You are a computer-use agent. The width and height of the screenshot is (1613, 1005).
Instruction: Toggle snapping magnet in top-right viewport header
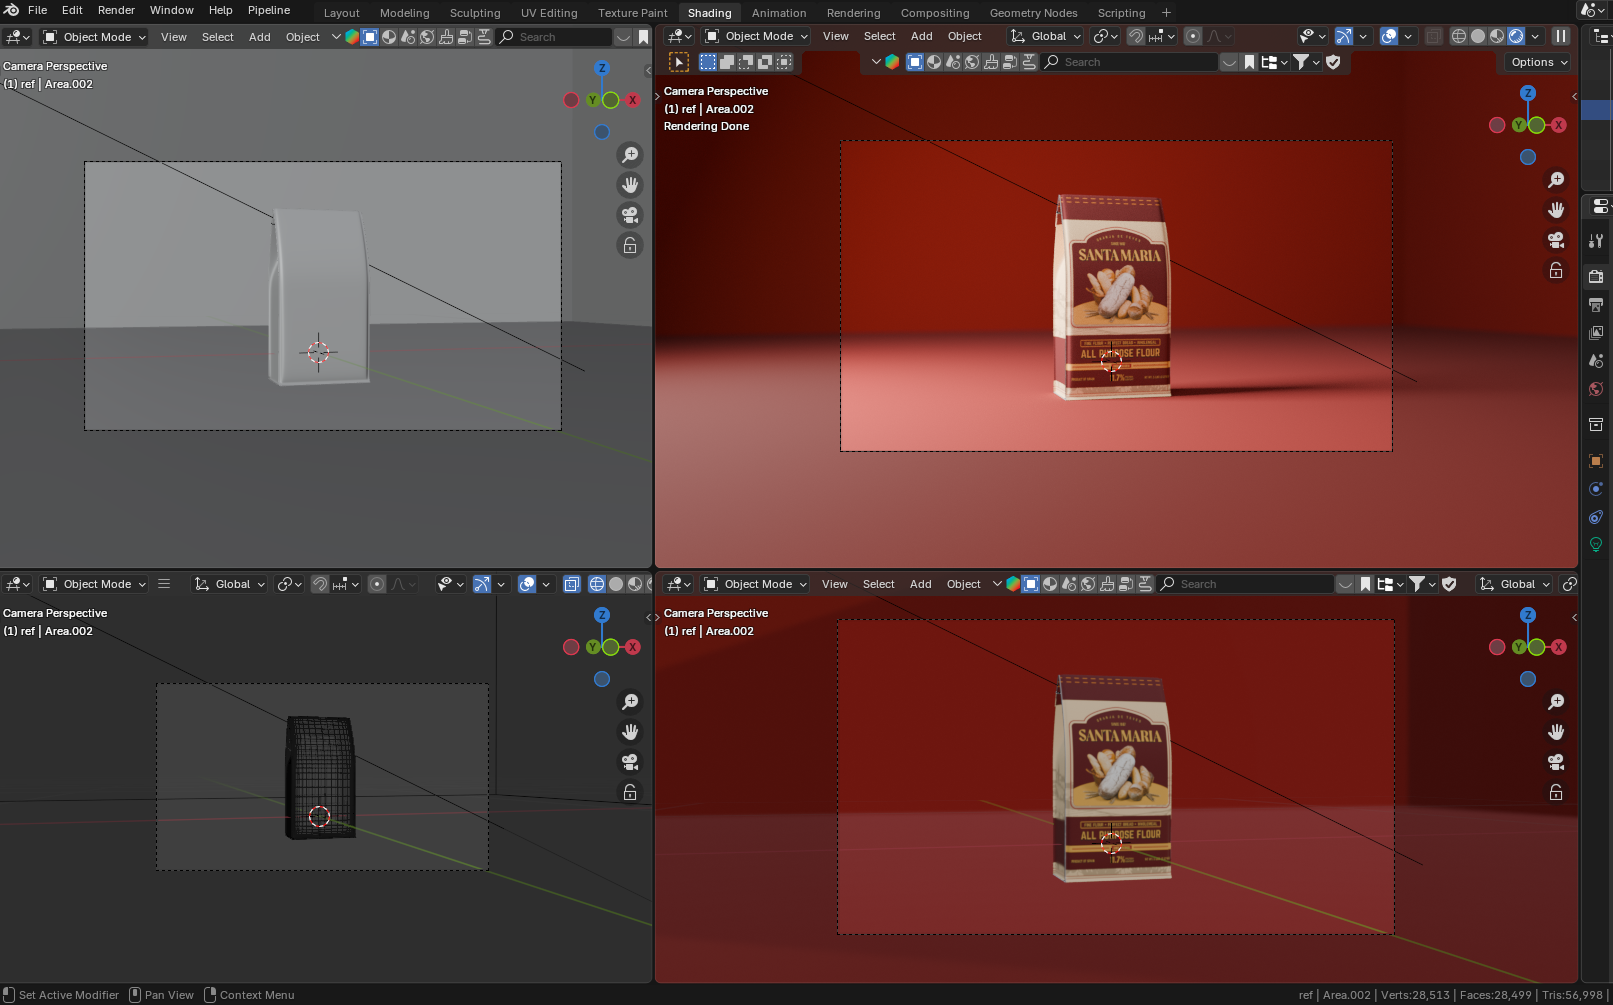point(1136,36)
